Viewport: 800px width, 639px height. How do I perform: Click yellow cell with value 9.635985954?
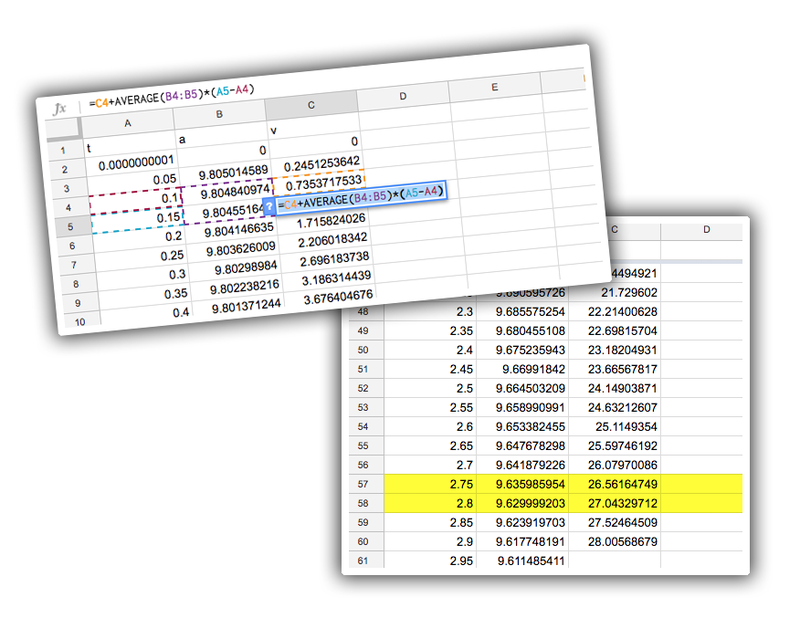[522, 484]
